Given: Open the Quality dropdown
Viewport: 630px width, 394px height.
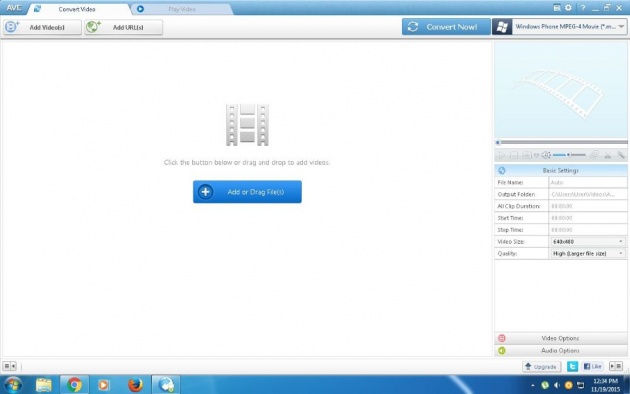Looking at the screenshot, I should tap(587, 253).
